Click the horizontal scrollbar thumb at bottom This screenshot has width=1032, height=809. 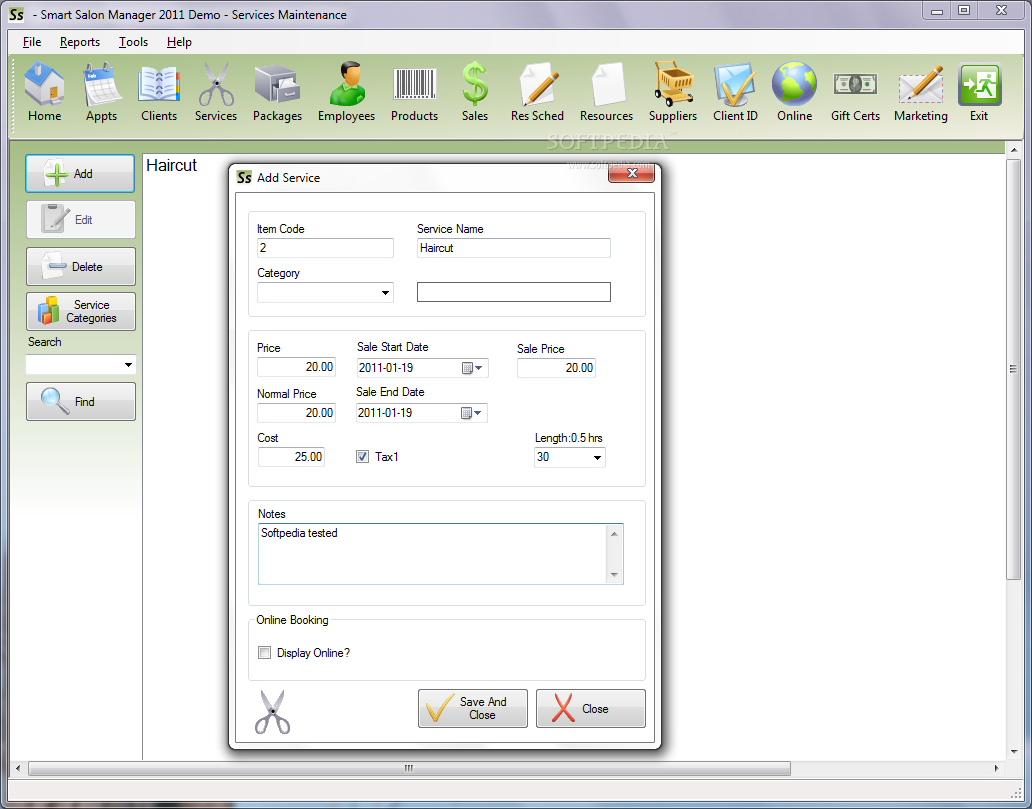coord(409,768)
